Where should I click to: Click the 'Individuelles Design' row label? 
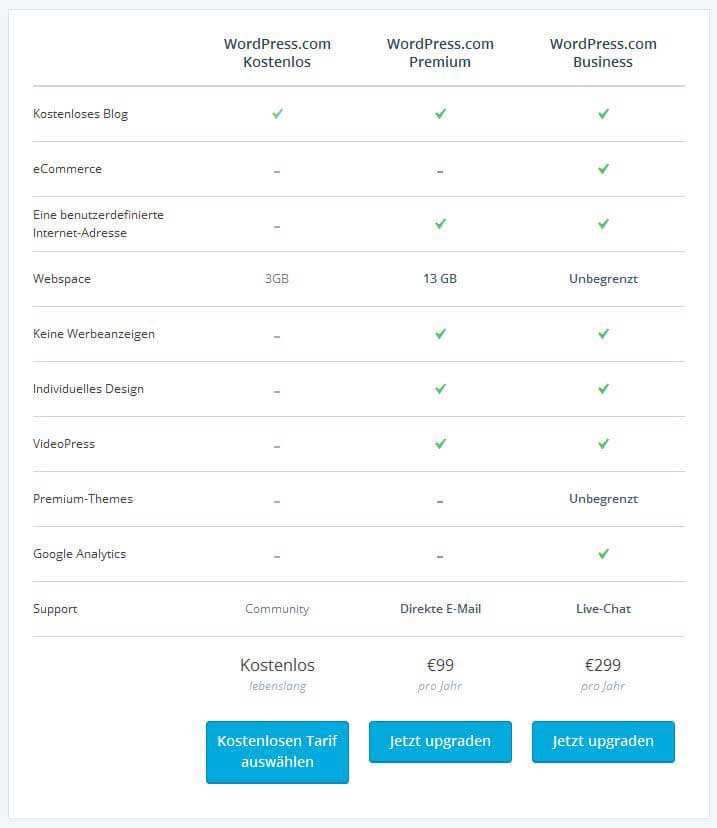pyautogui.click(x=88, y=389)
